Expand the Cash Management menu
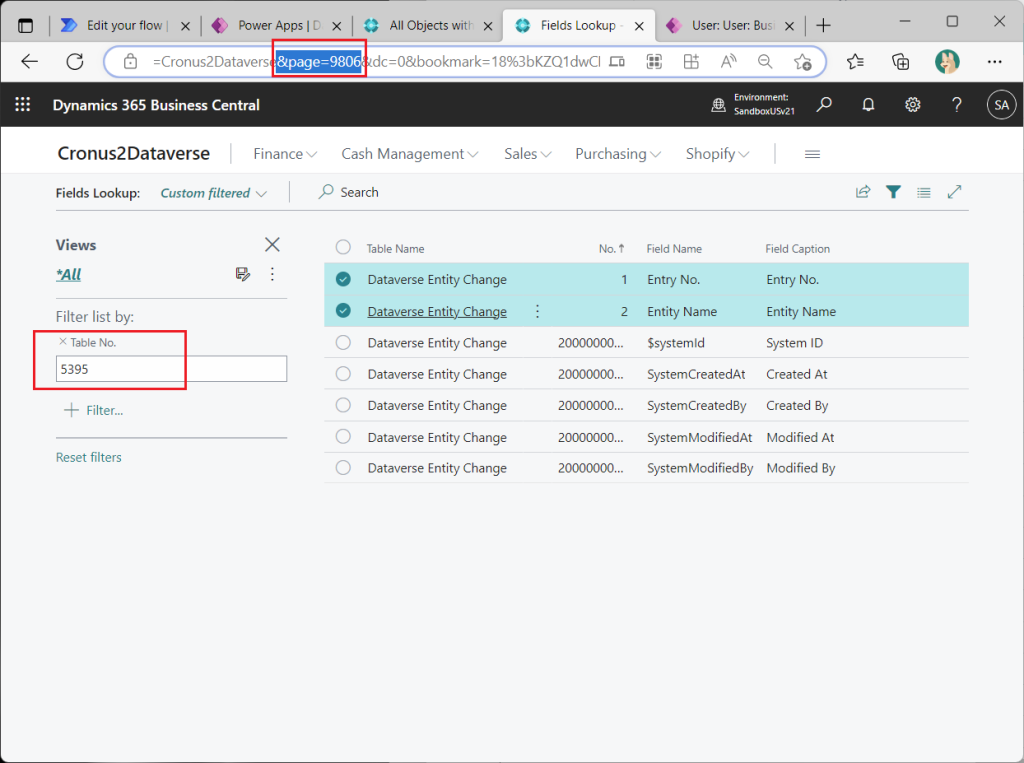This screenshot has width=1024, height=763. pyautogui.click(x=409, y=154)
